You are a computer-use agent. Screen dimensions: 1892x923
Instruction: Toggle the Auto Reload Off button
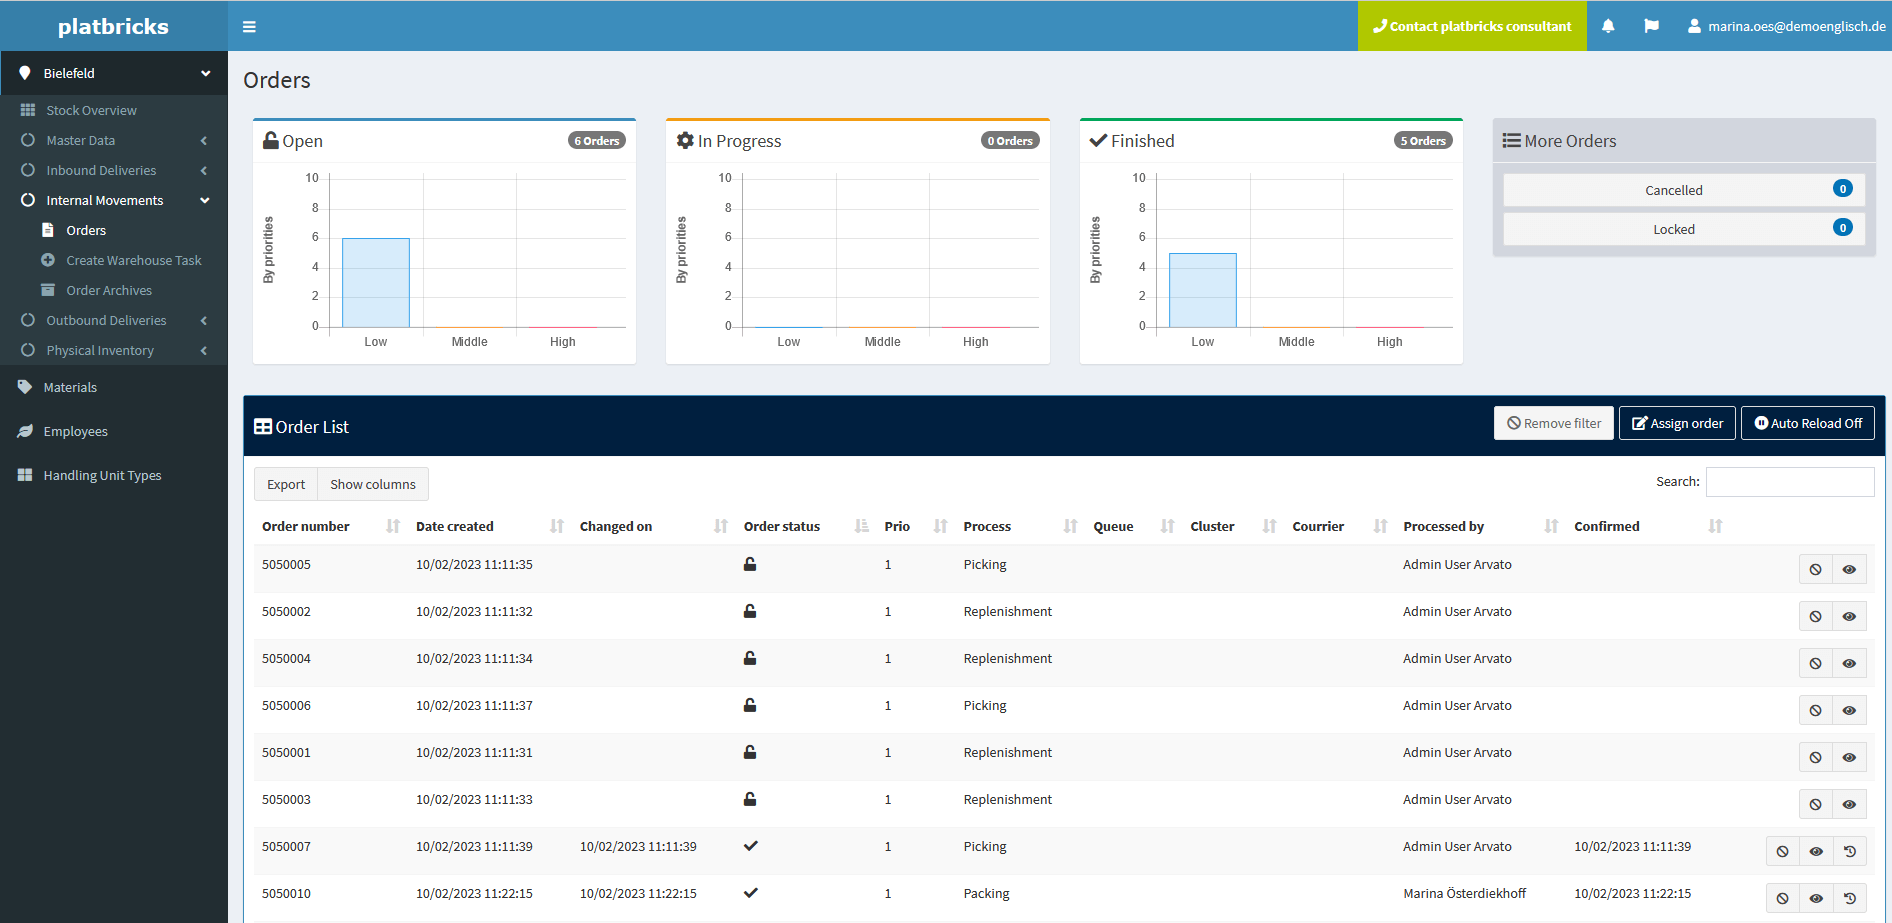click(x=1807, y=422)
